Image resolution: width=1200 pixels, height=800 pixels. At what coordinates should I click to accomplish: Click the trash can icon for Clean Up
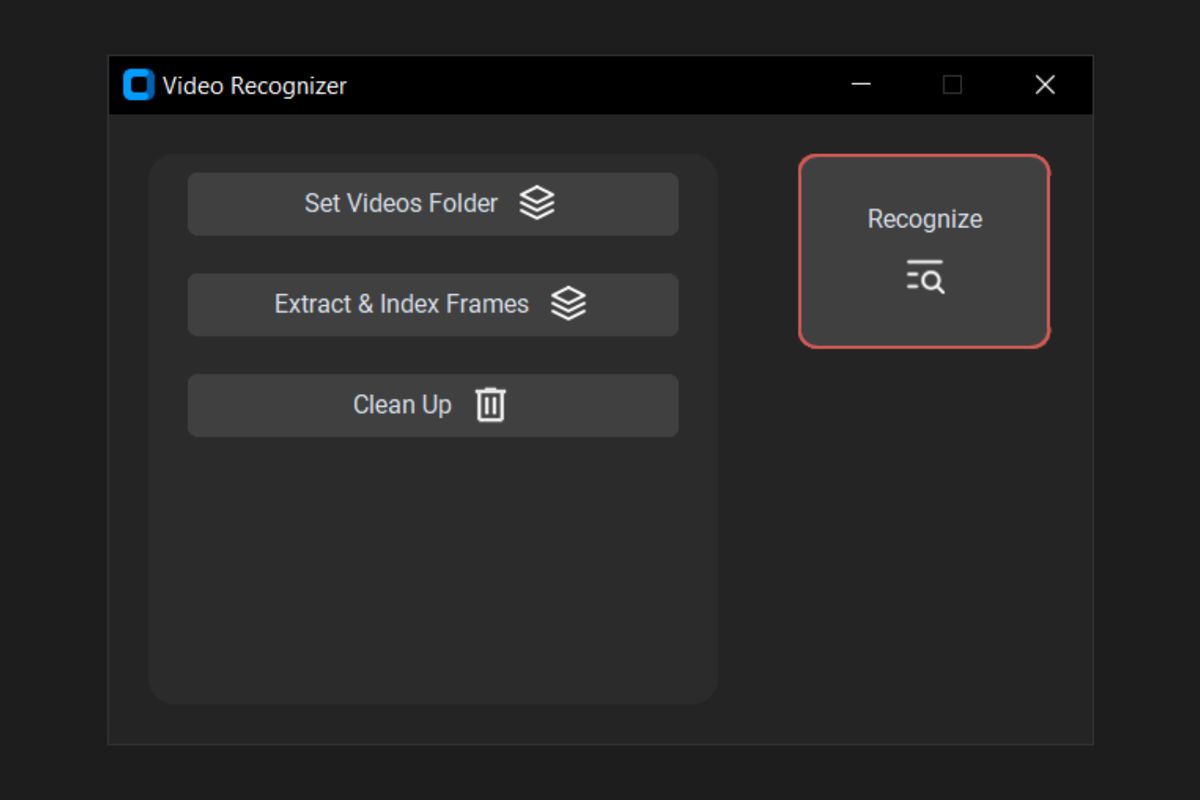tap(490, 405)
